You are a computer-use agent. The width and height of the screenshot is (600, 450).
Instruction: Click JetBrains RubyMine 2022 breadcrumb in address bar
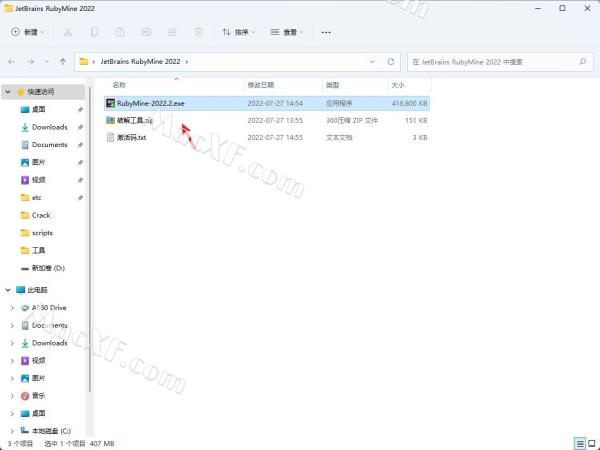[140, 62]
